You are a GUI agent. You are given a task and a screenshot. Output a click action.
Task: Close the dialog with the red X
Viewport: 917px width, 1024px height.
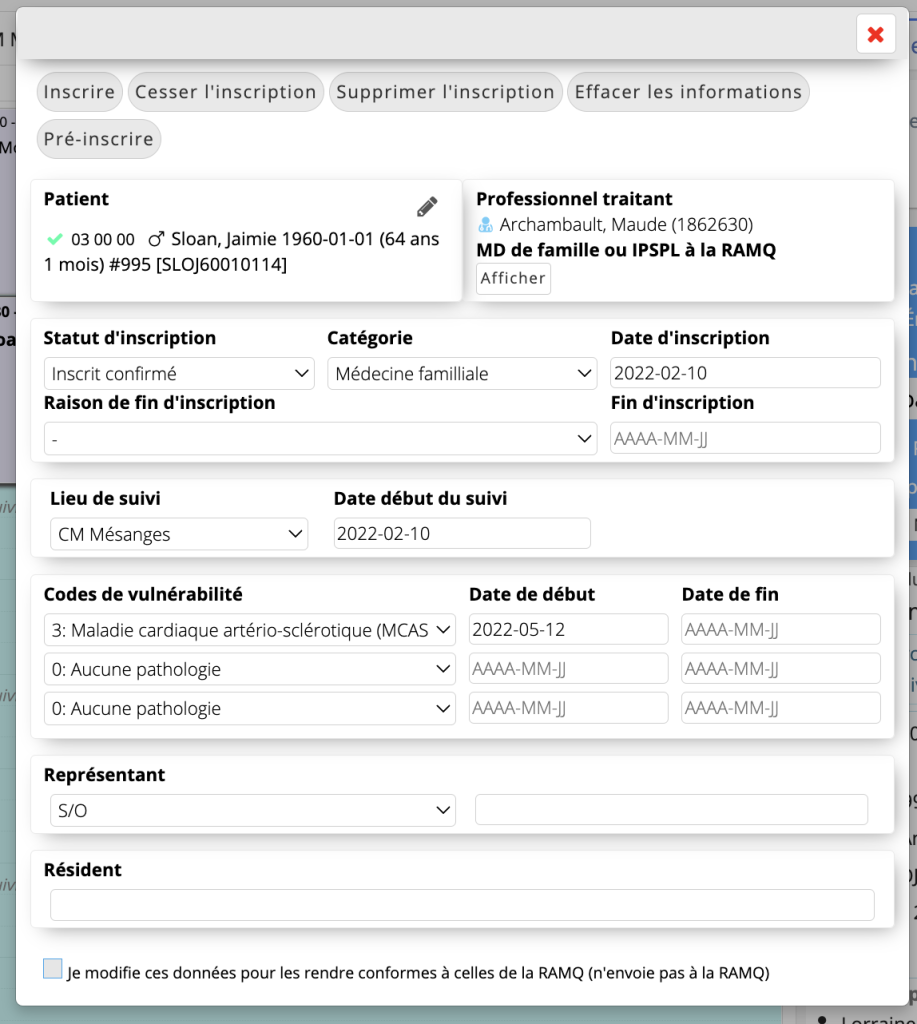[x=875, y=34]
